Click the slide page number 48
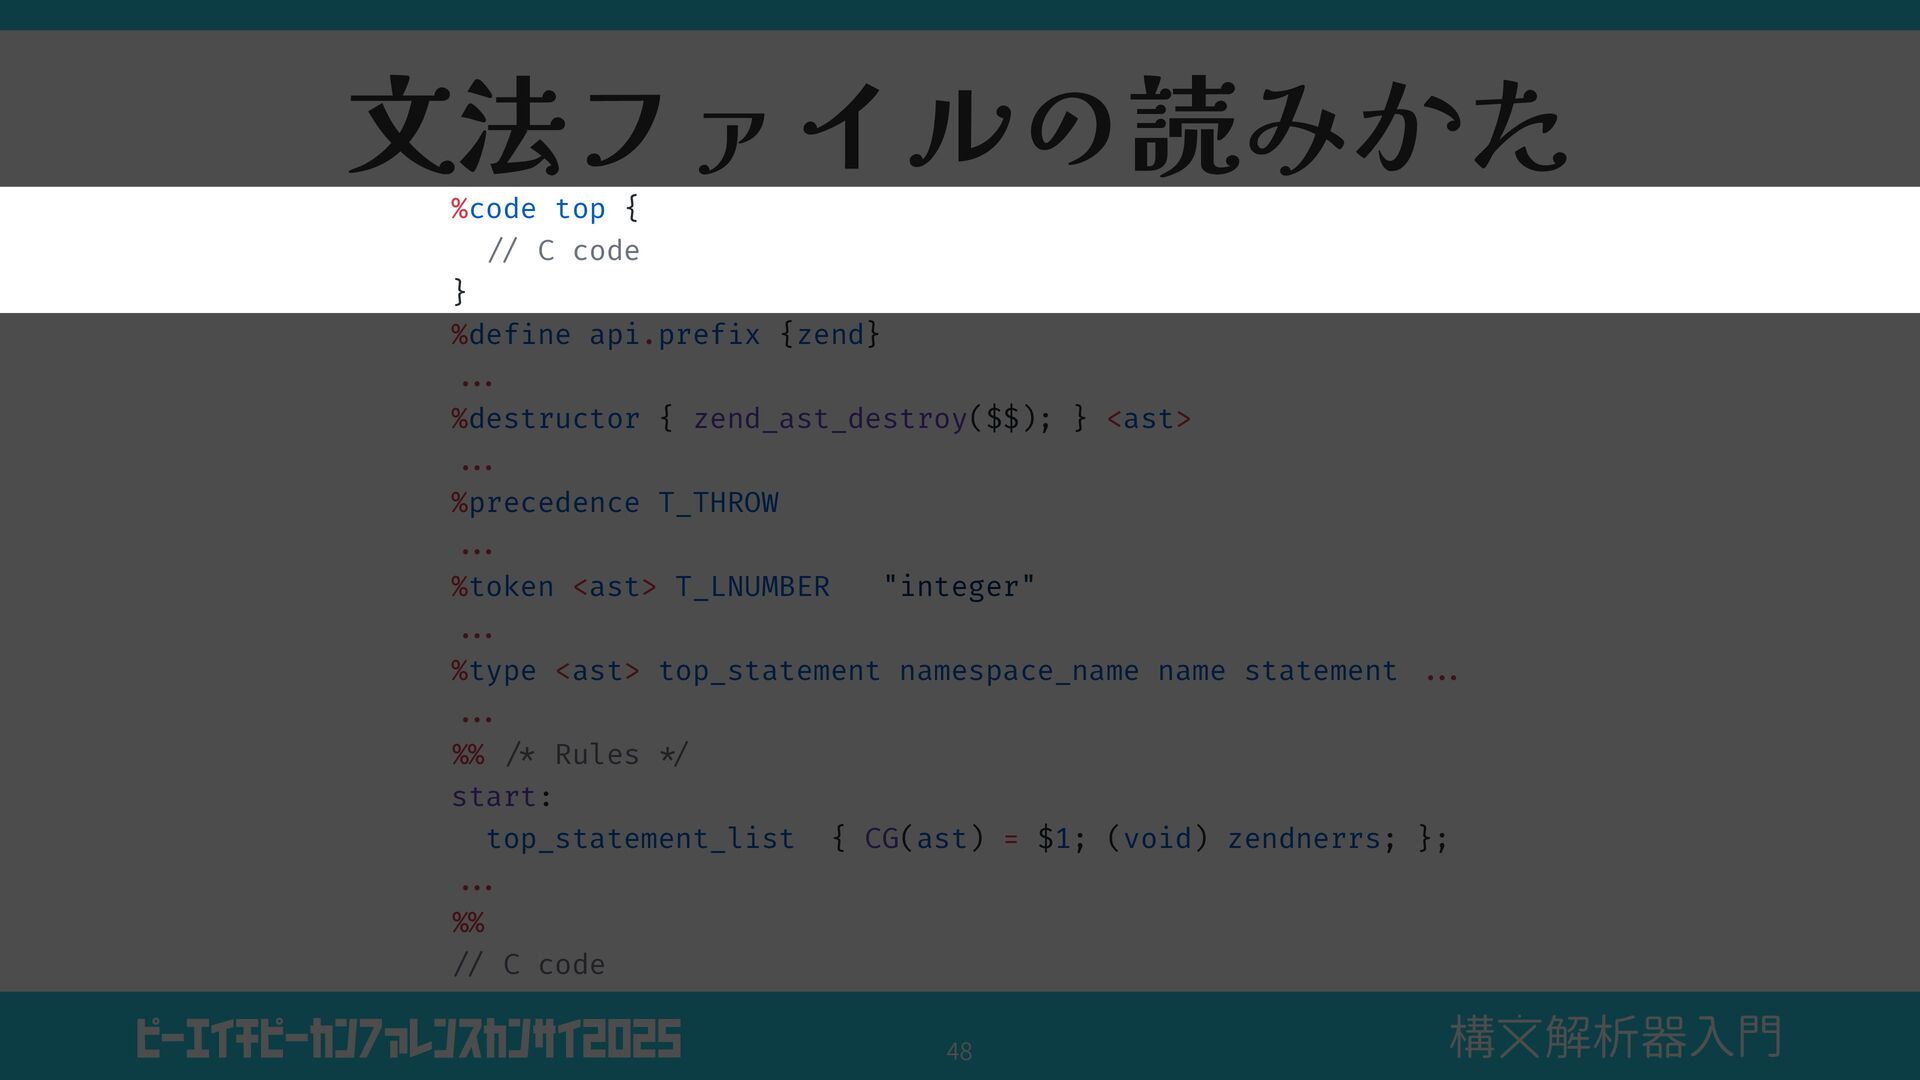 click(x=959, y=1051)
